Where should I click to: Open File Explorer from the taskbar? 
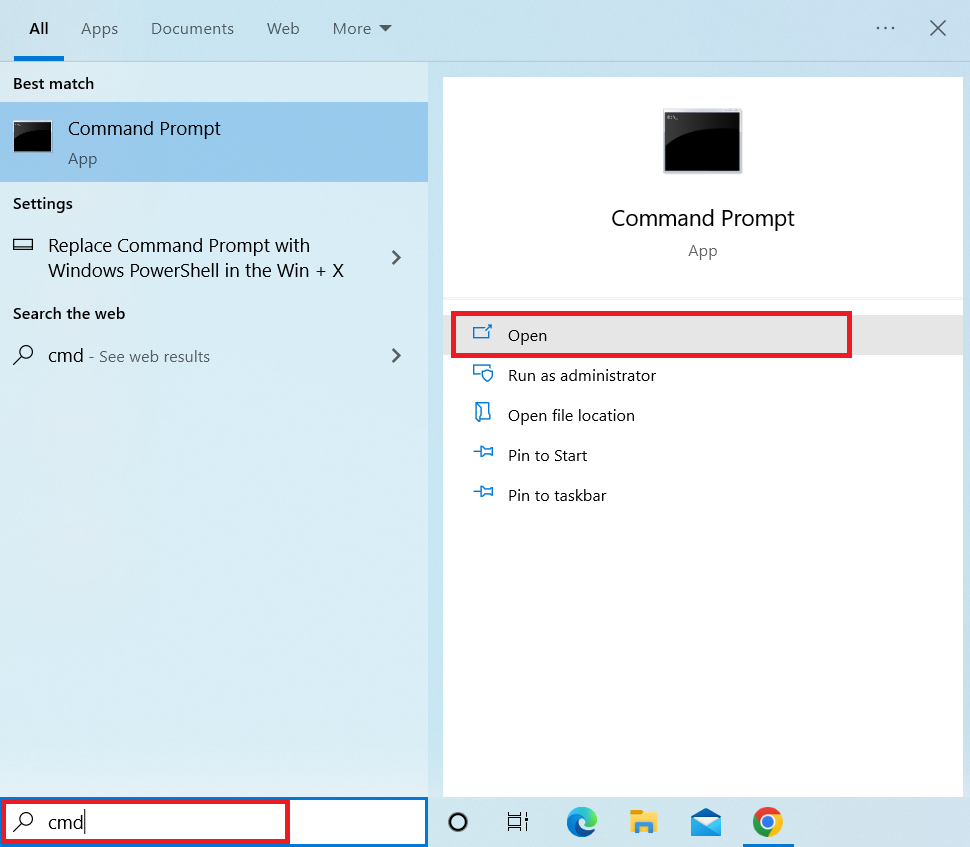(643, 822)
